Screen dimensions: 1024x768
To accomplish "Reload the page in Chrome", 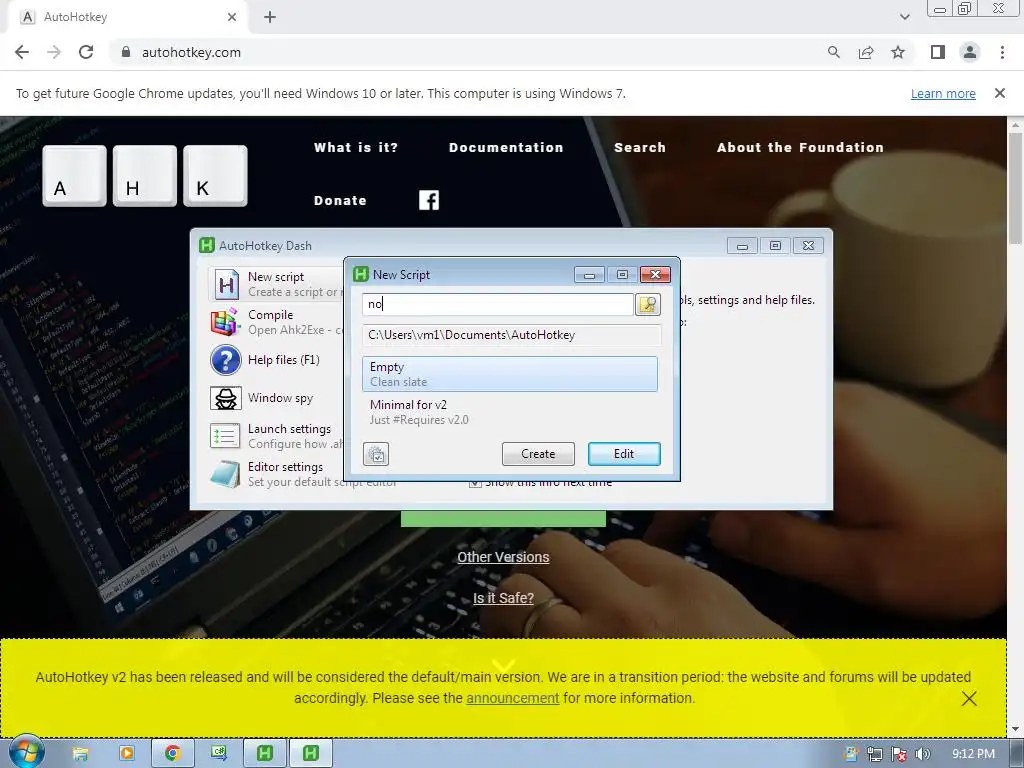I will [86, 52].
